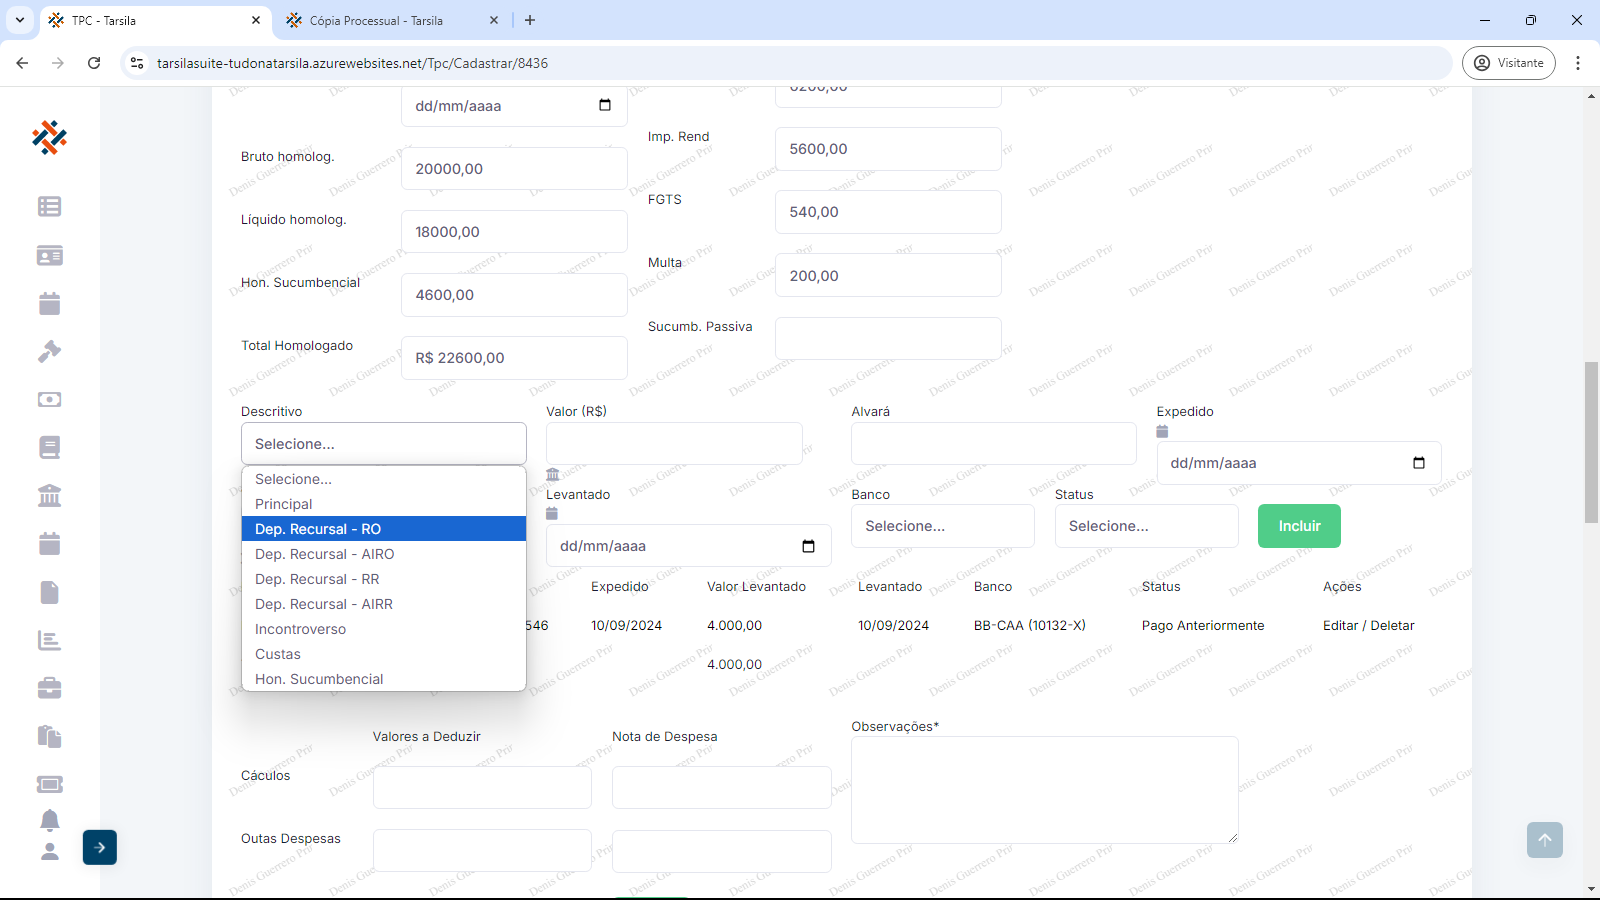Click the scroll-to-top arrow button
The width and height of the screenshot is (1600, 900).
coord(1544,840)
